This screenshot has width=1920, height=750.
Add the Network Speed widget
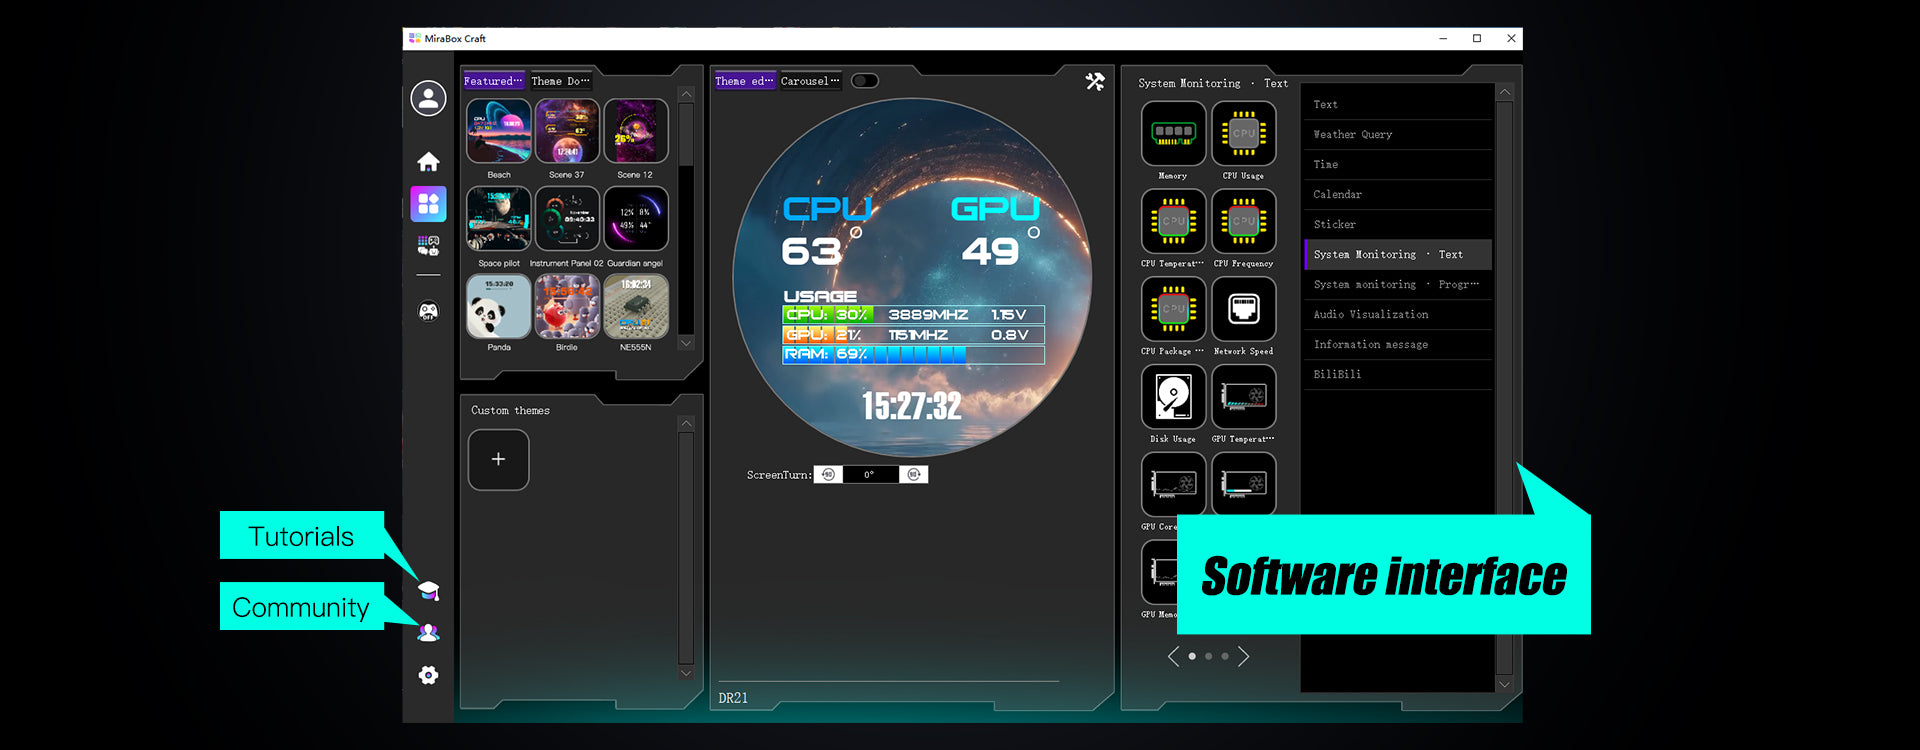pos(1243,309)
